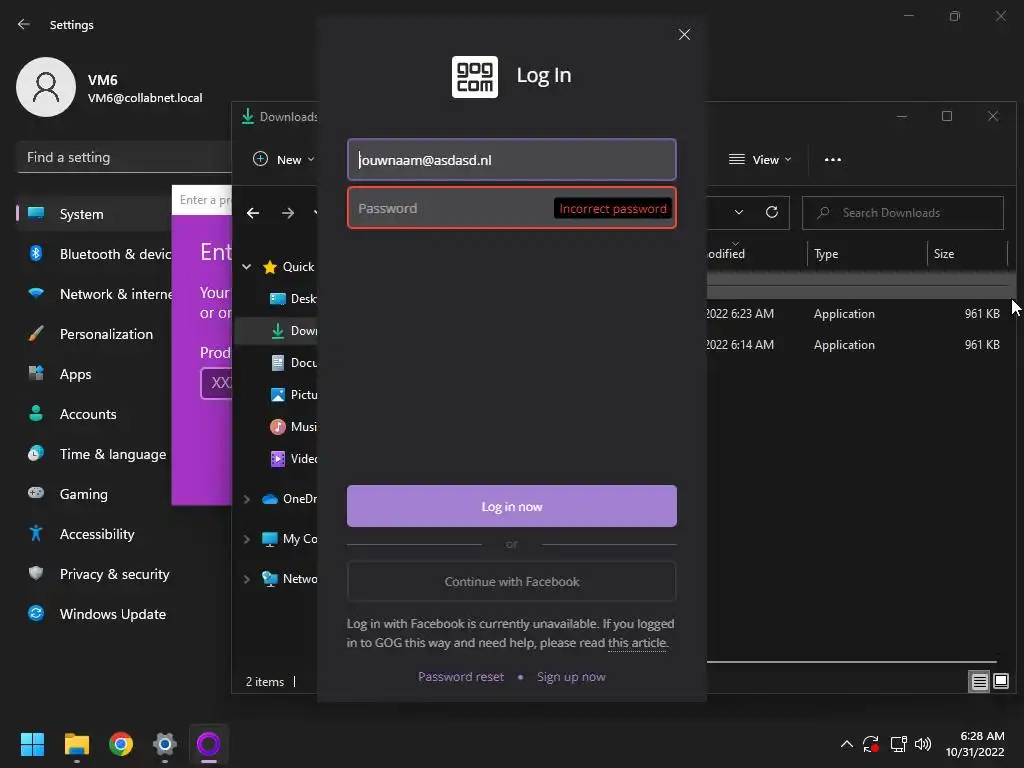The image size is (1024, 768).
Task: Select the file modified at 6:14 AM
Action: 861,345
